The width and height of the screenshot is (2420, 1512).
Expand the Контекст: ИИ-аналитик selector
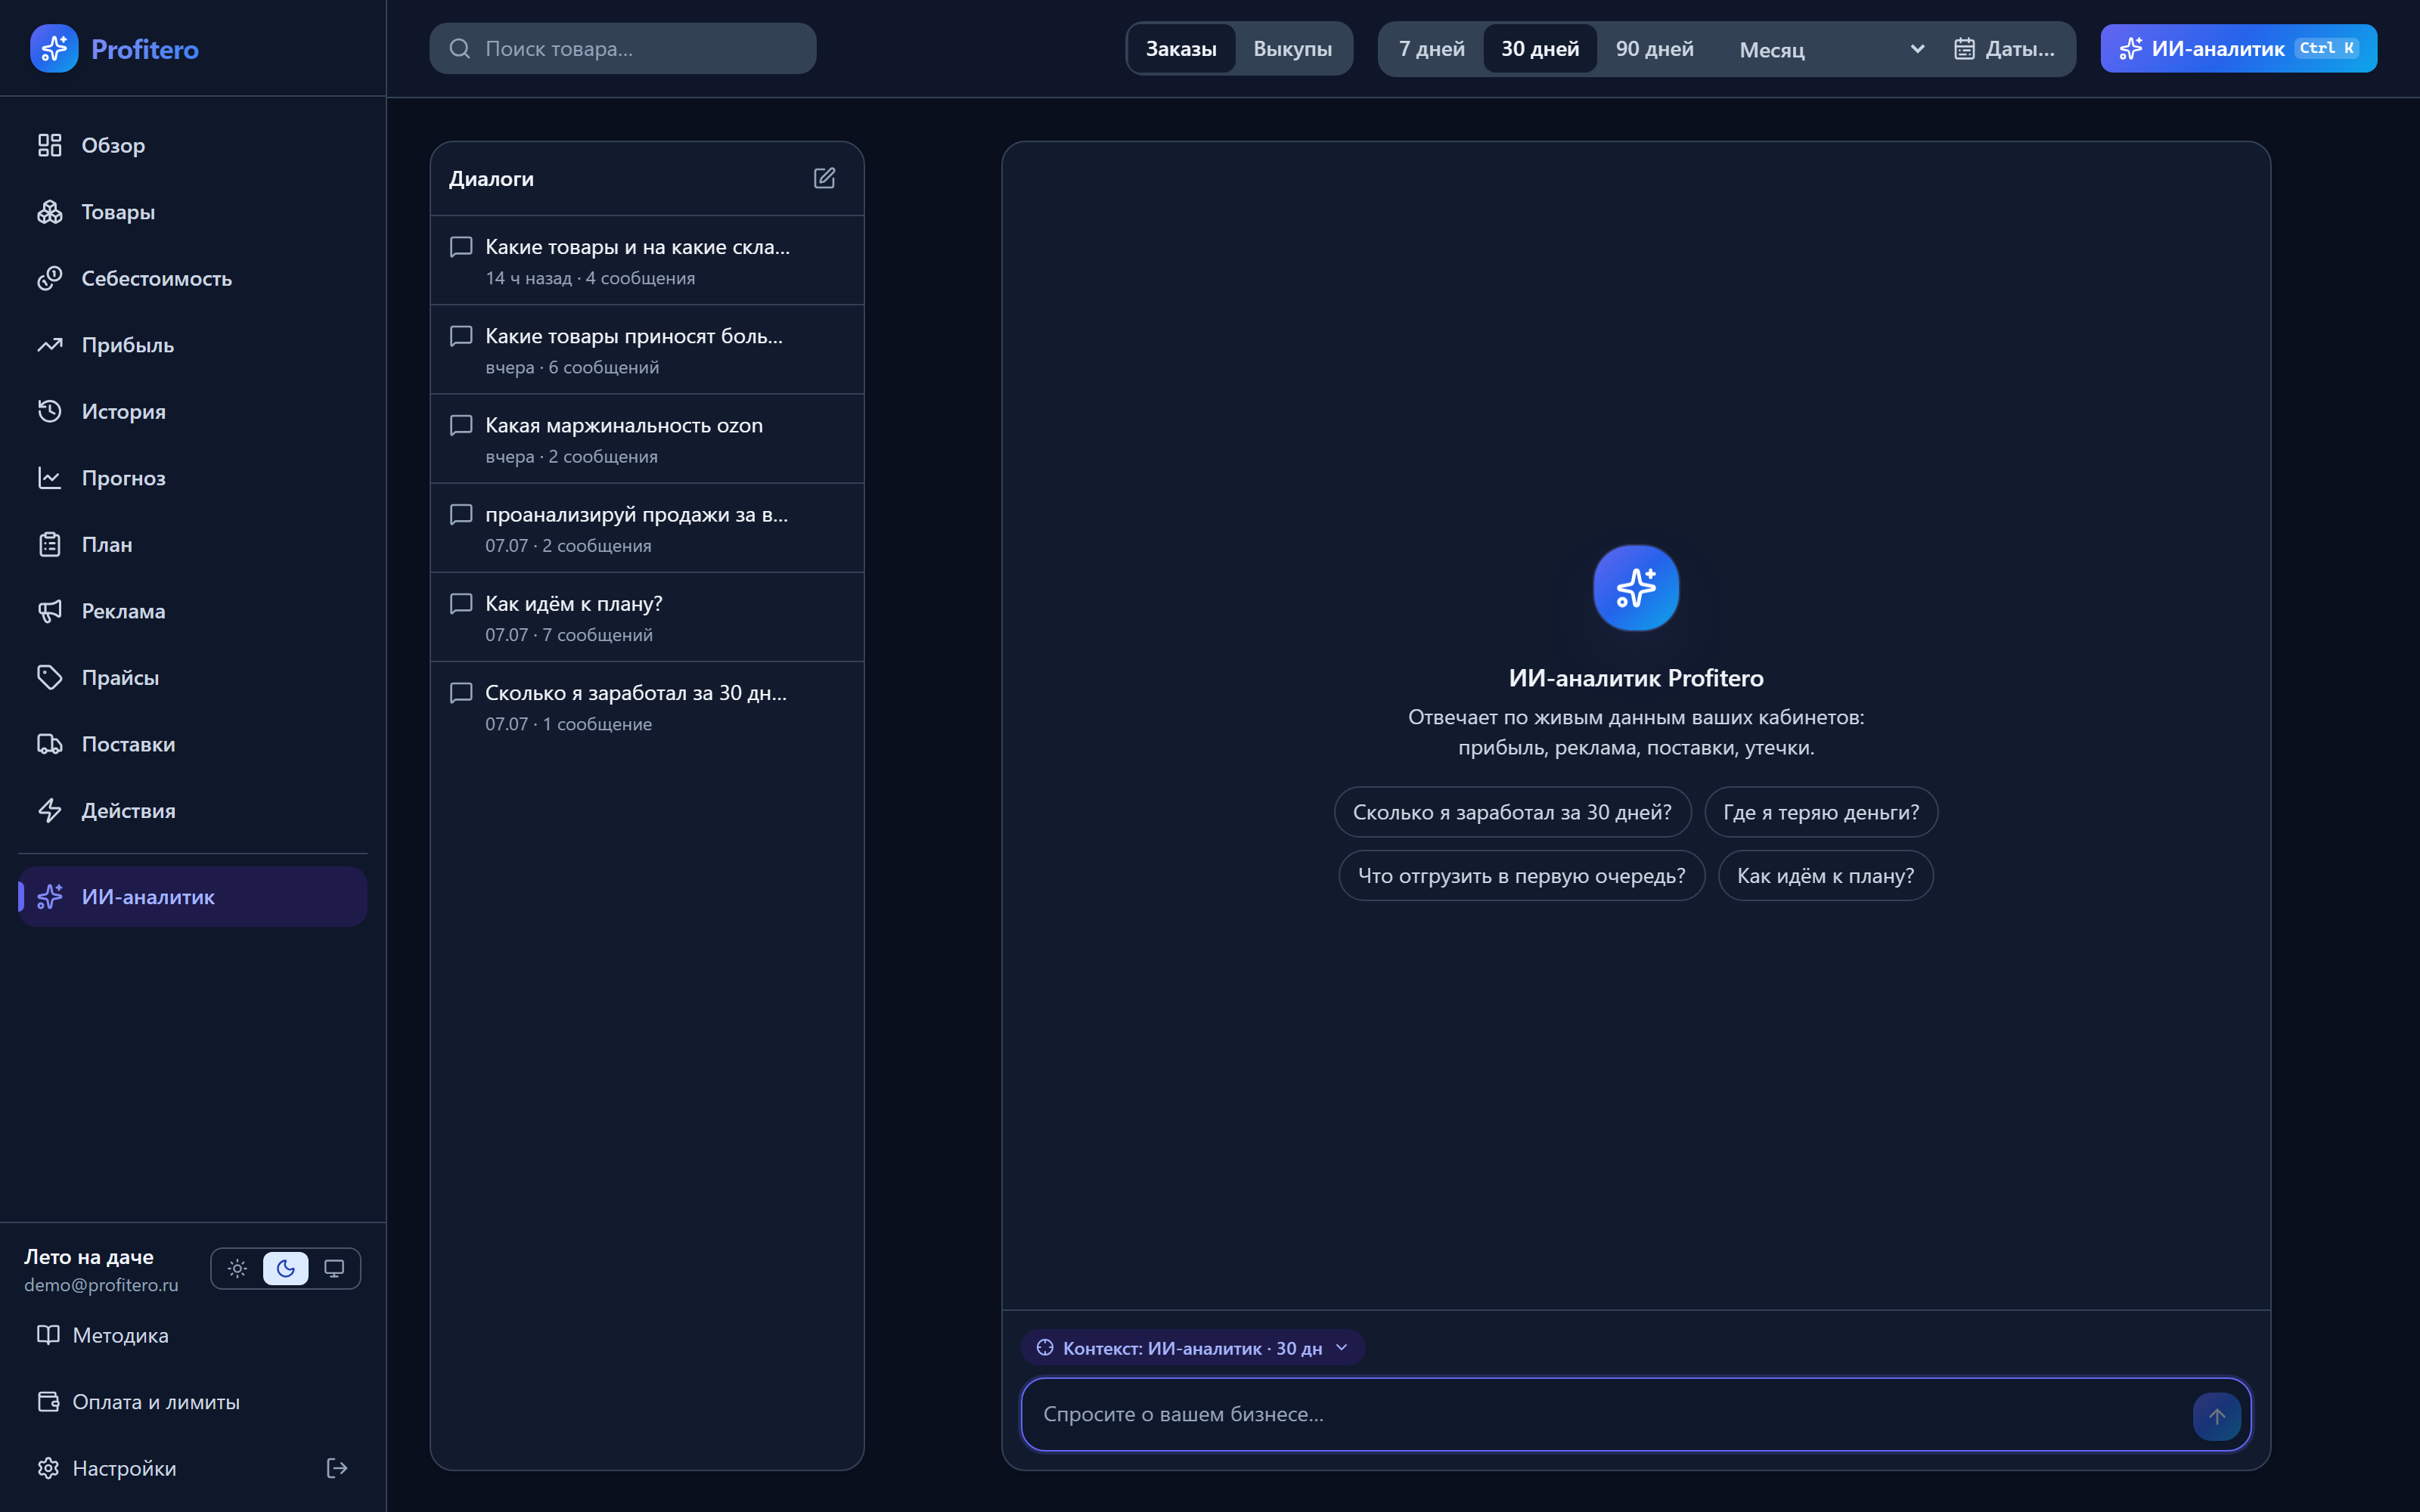coord(1192,1347)
